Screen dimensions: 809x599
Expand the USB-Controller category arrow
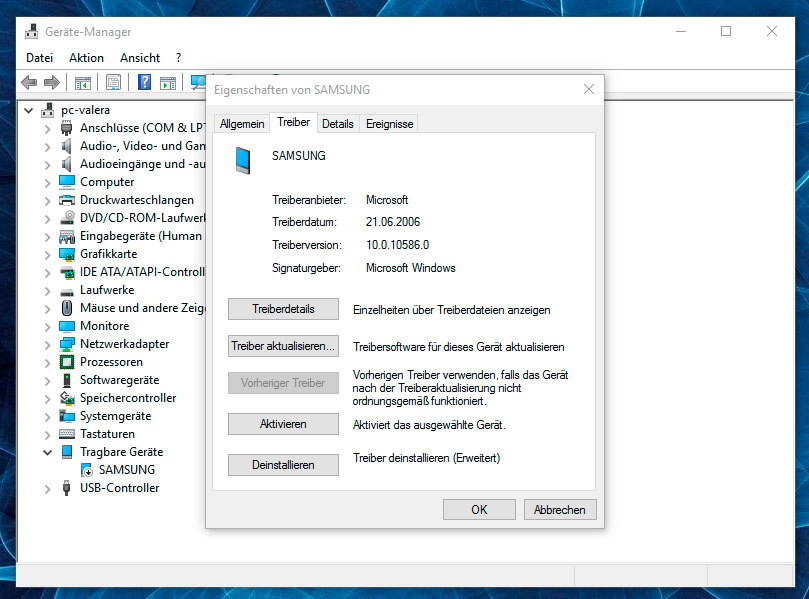pyautogui.click(x=47, y=489)
